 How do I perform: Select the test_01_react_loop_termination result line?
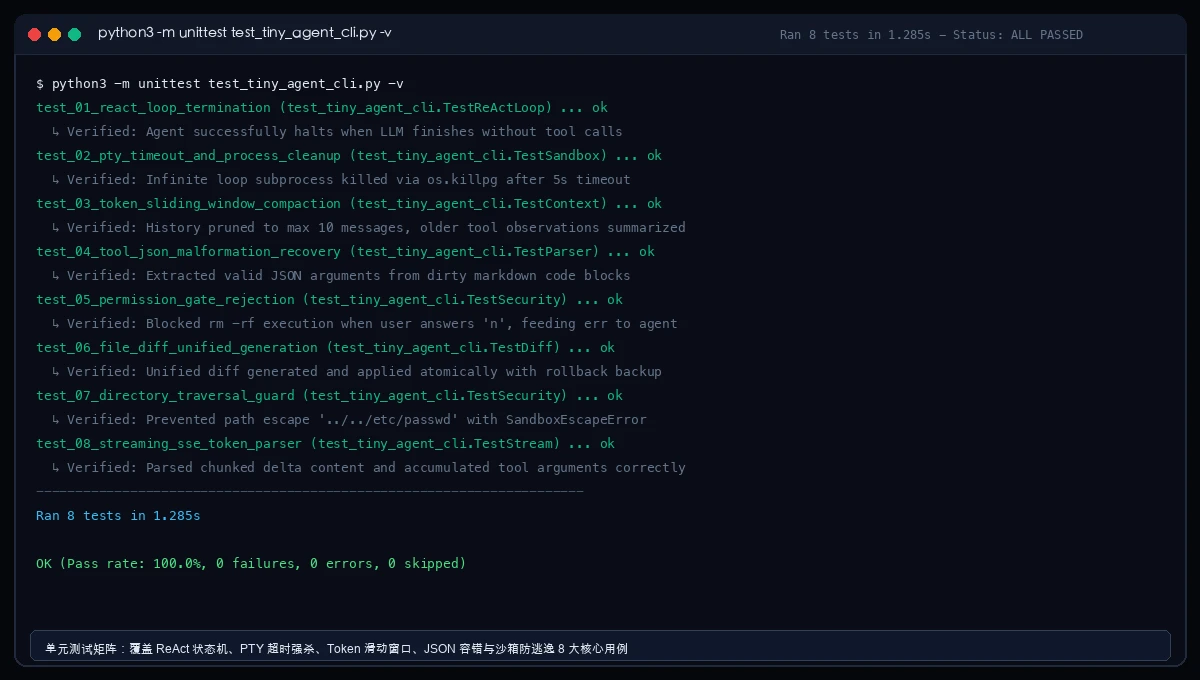[322, 107]
